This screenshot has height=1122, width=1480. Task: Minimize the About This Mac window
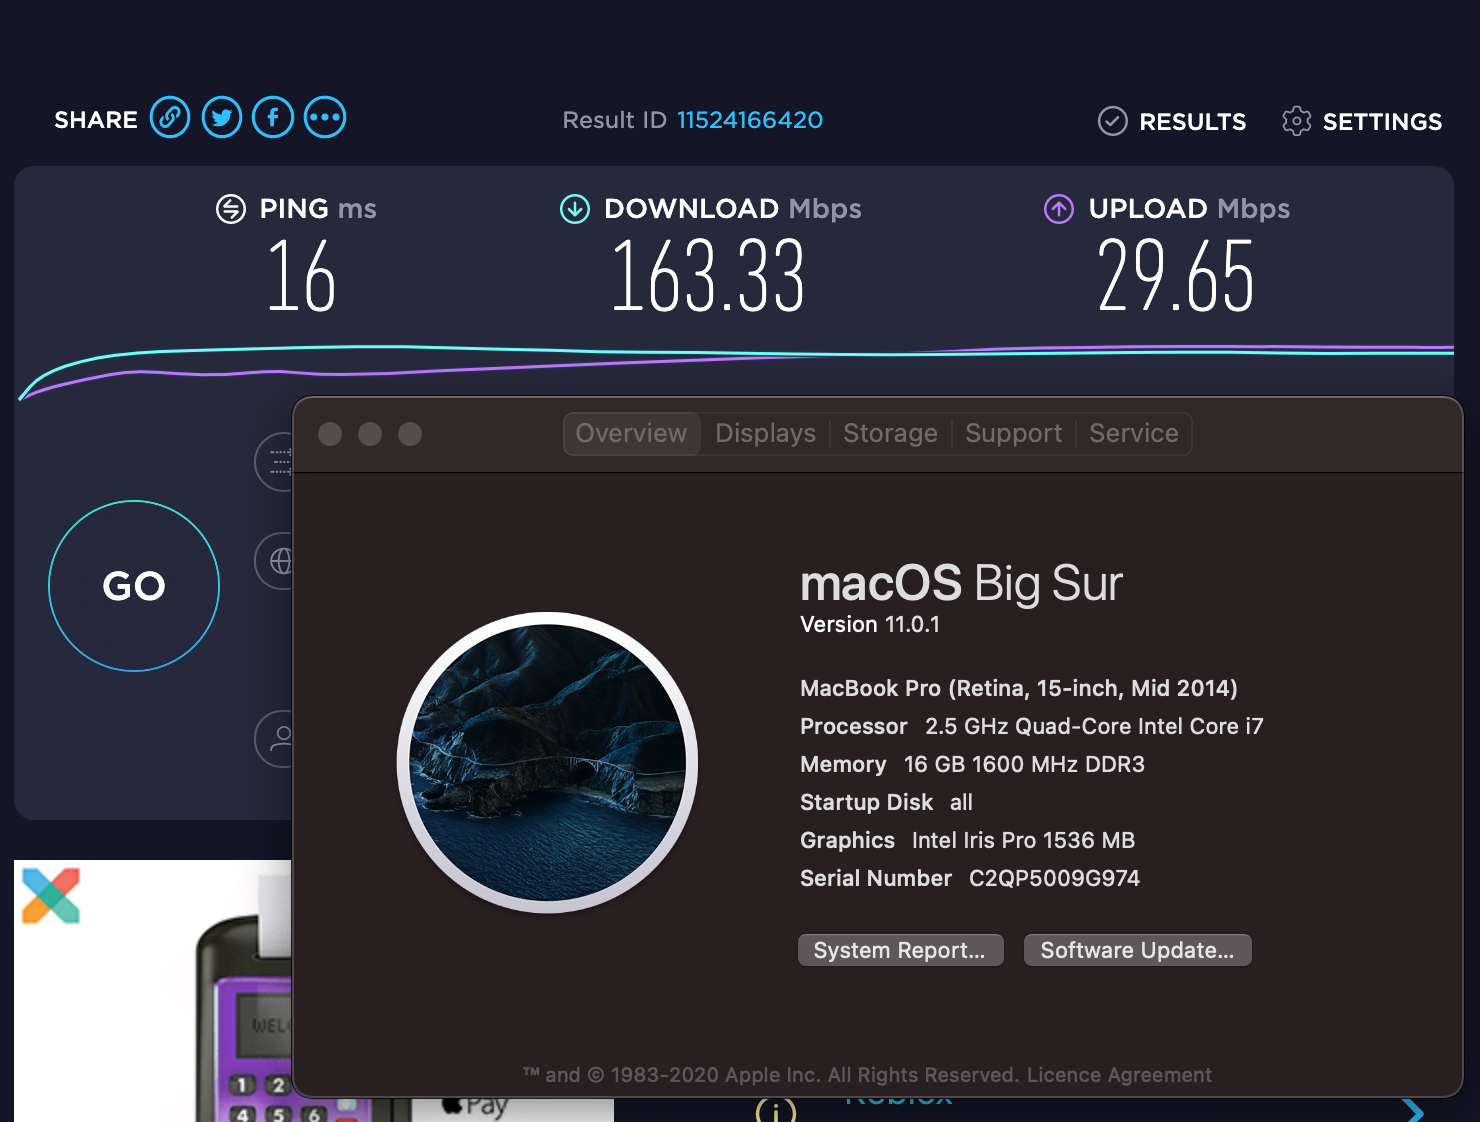370,434
